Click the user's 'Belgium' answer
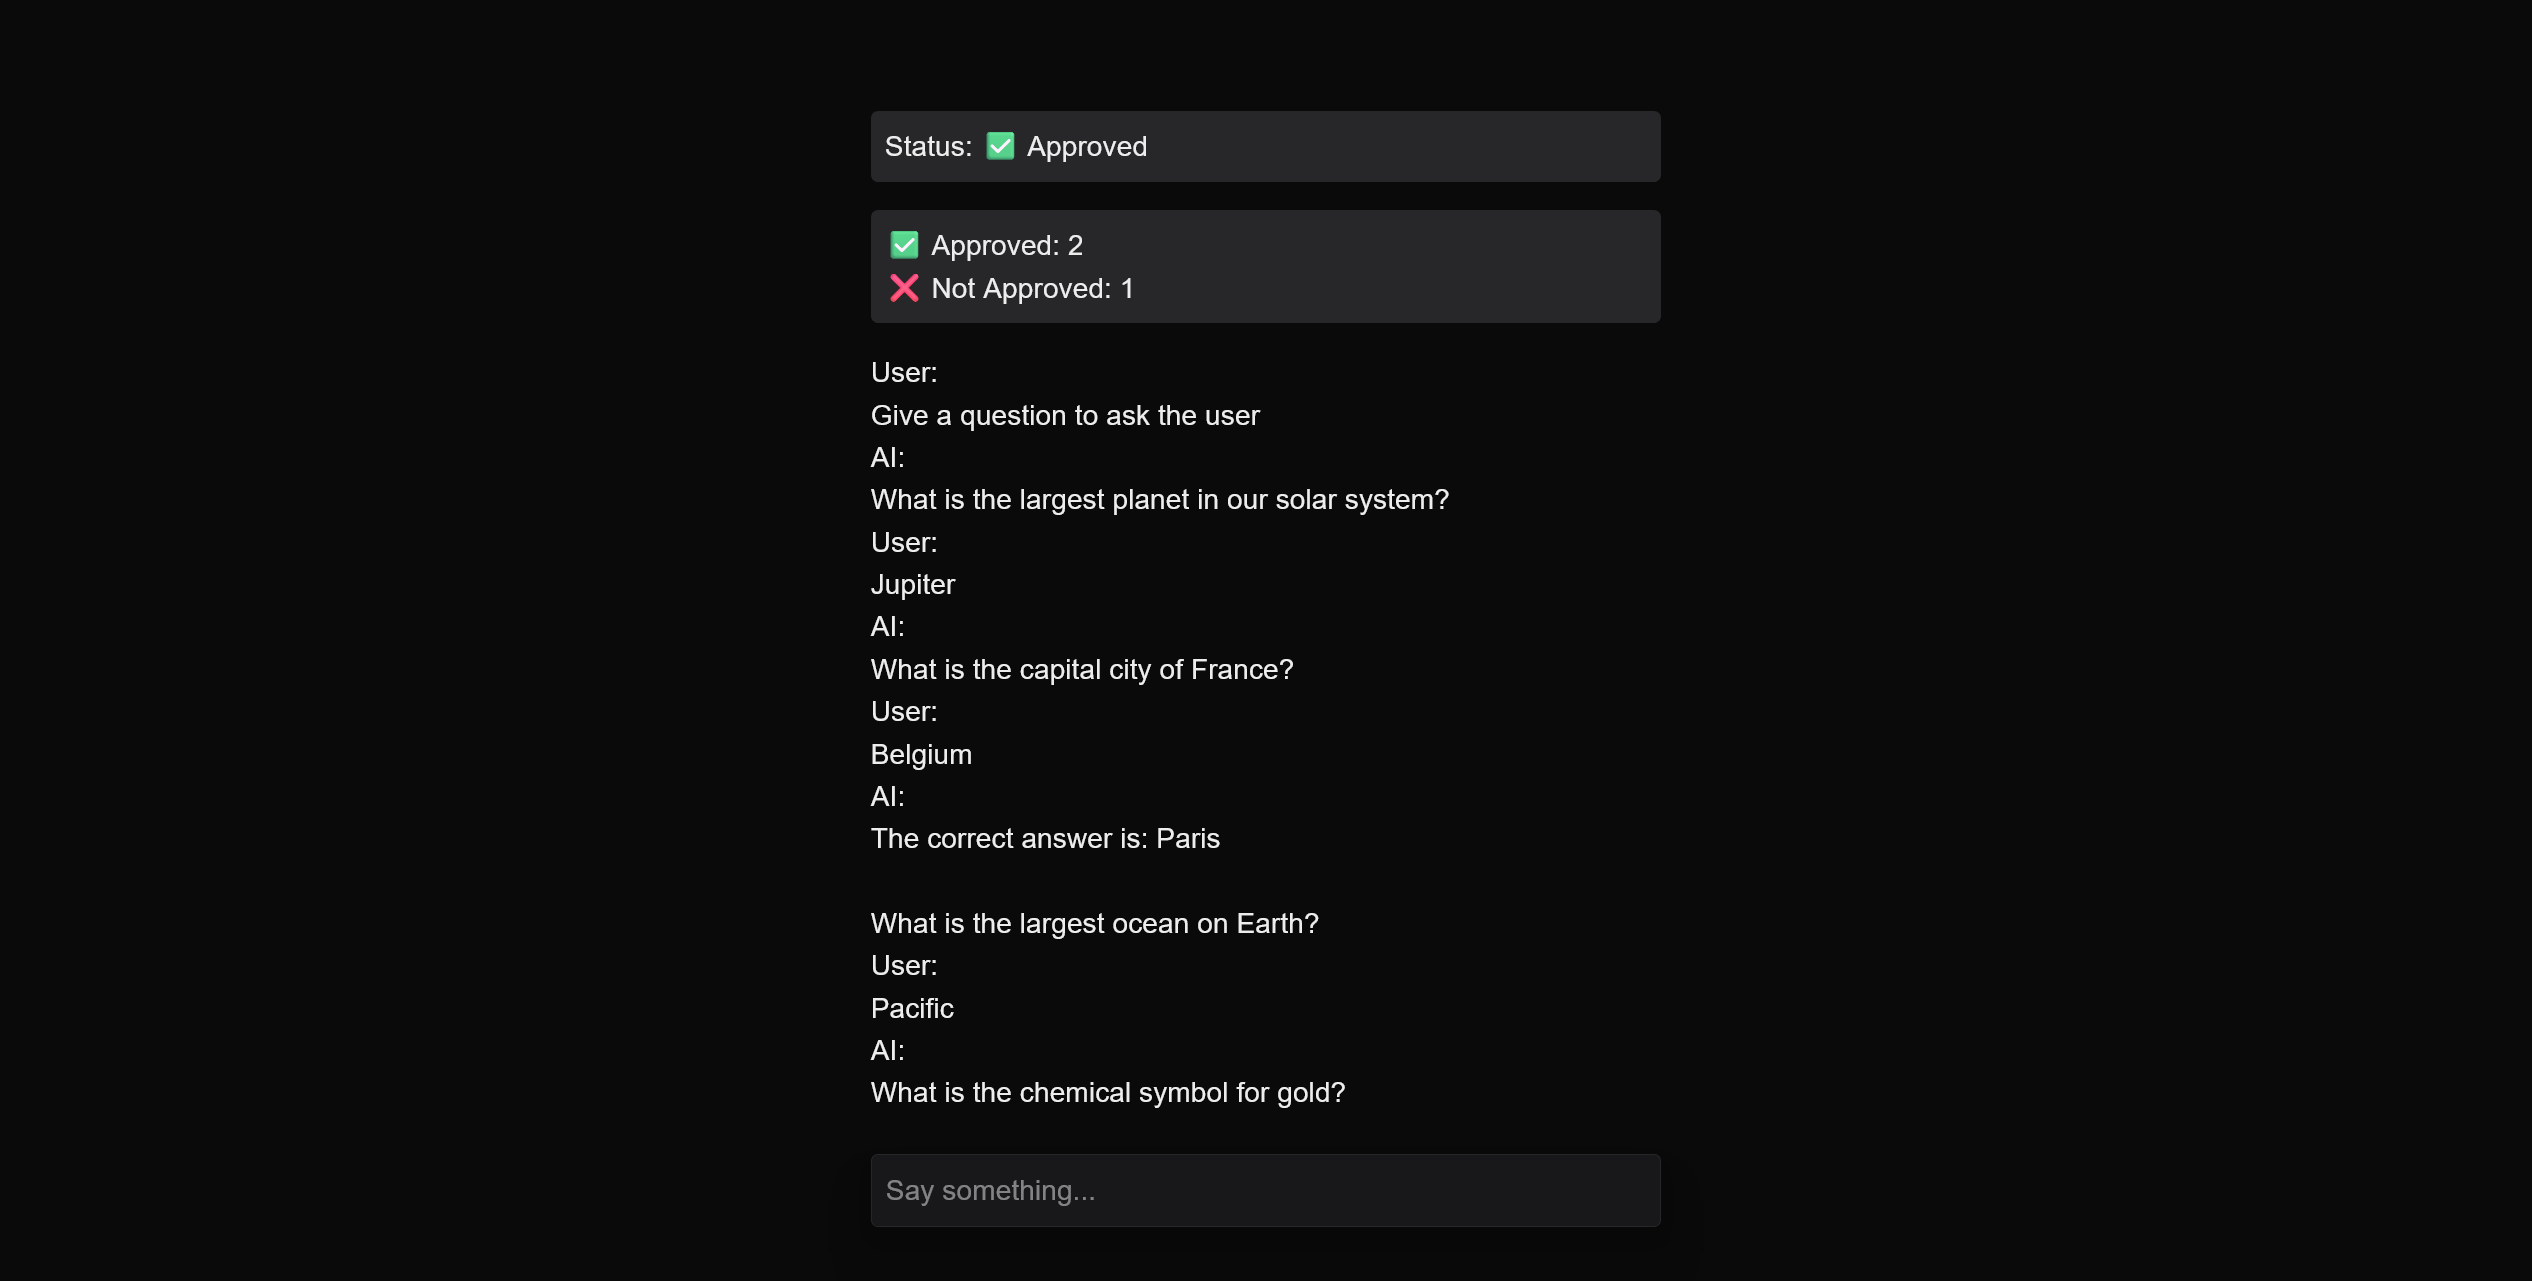The width and height of the screenshot is (2532, 1281). pyautogui.click(x=921, y=754)
